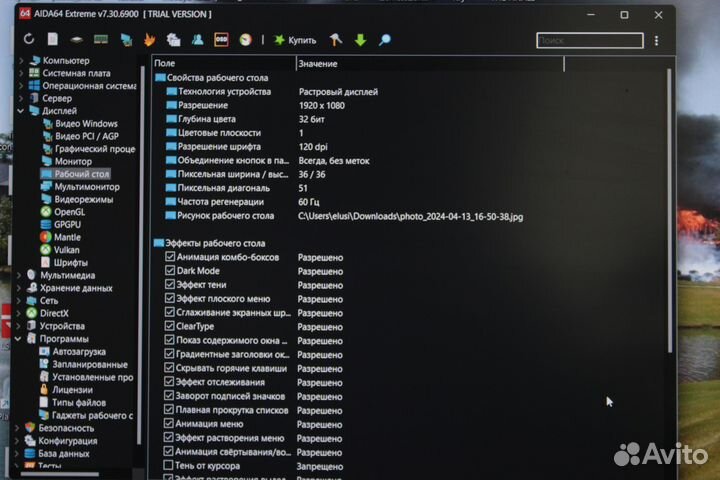Collapse the Дисплей tree node

pos(21,111)
